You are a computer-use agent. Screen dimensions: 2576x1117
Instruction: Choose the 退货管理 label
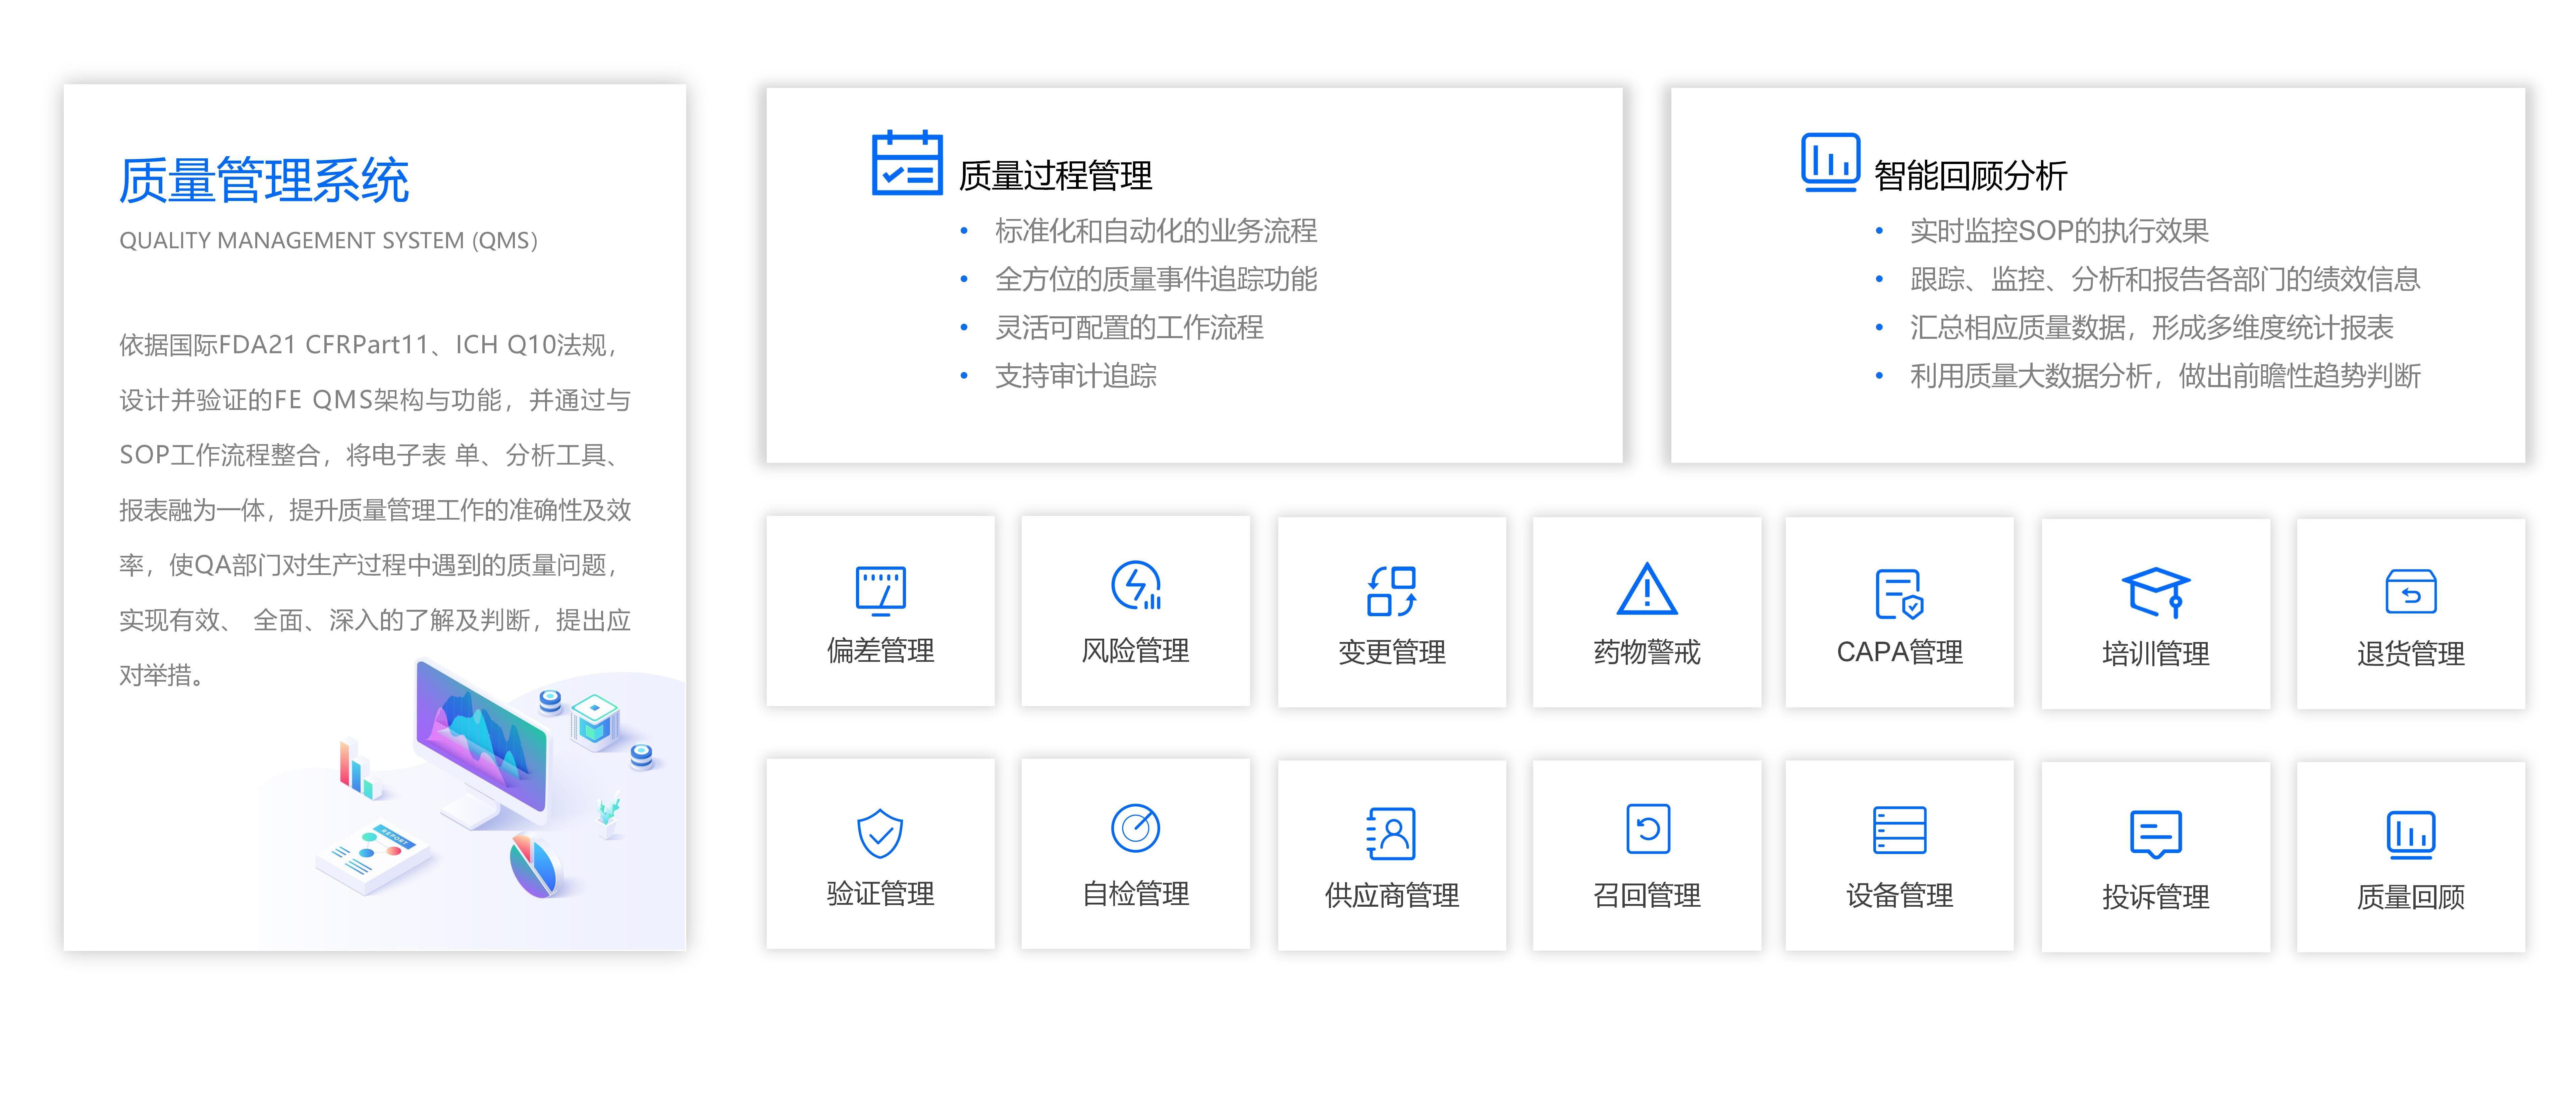point(2411,654)
